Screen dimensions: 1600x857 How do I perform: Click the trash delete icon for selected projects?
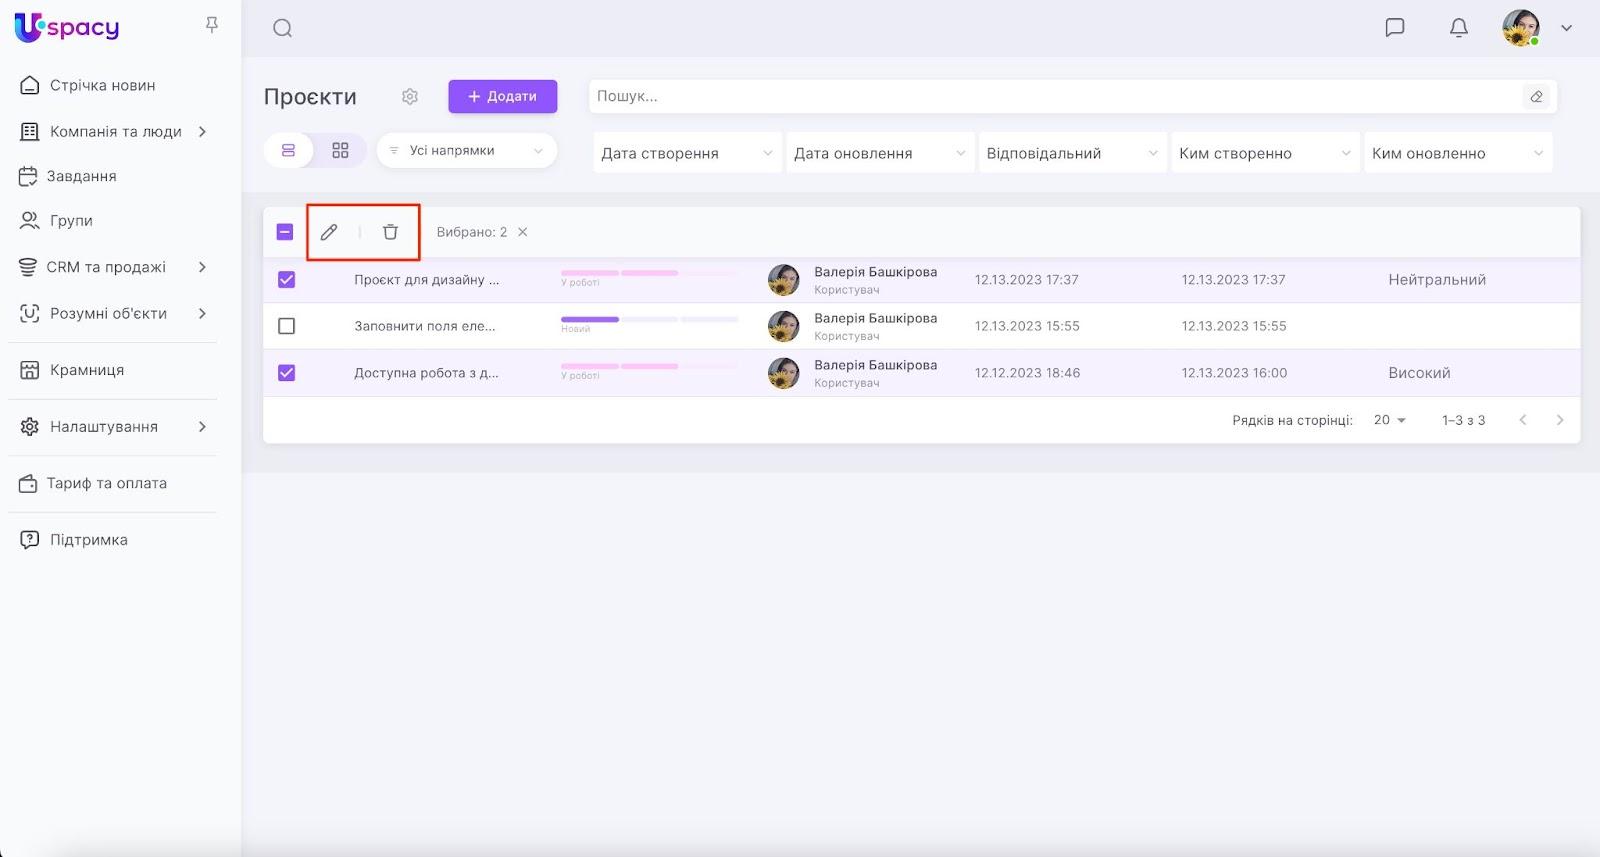(390, 232)
